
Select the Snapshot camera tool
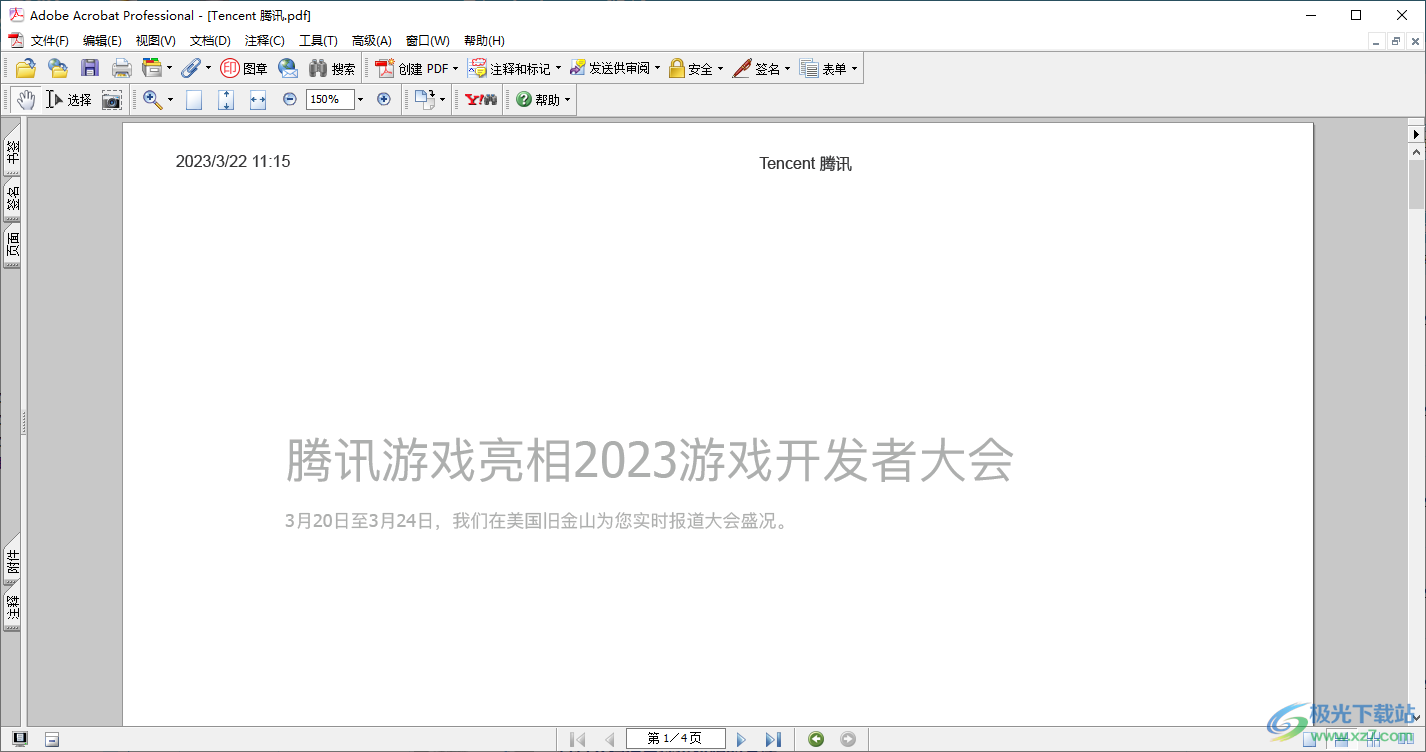[111, 99]
